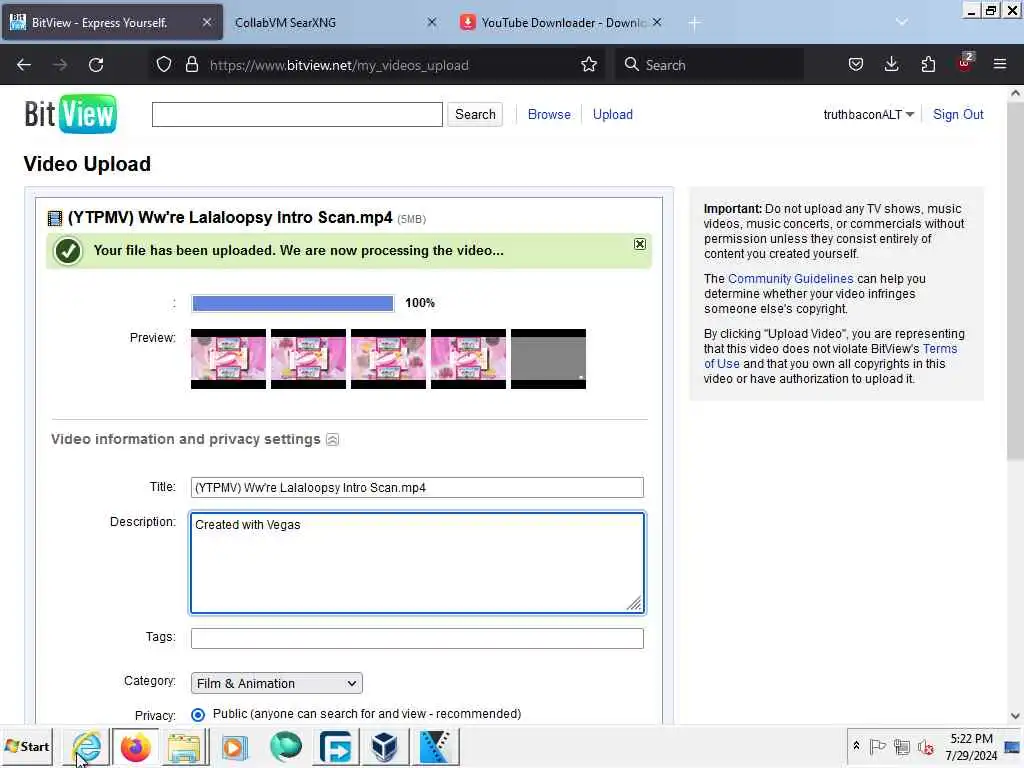Open a new browser tab
Viewport: 1024px width, 768px height.
tap(694, 24)
